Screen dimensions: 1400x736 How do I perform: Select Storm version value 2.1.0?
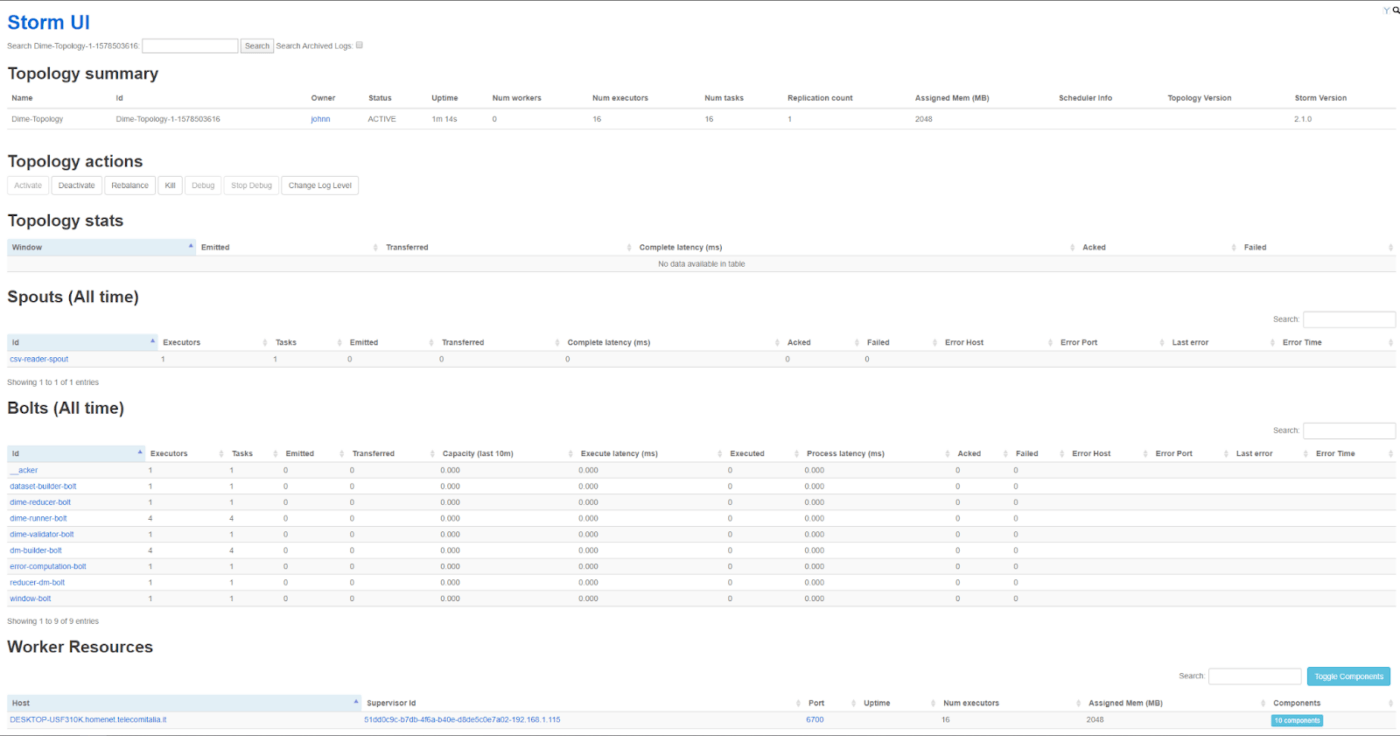(1302, 119)
